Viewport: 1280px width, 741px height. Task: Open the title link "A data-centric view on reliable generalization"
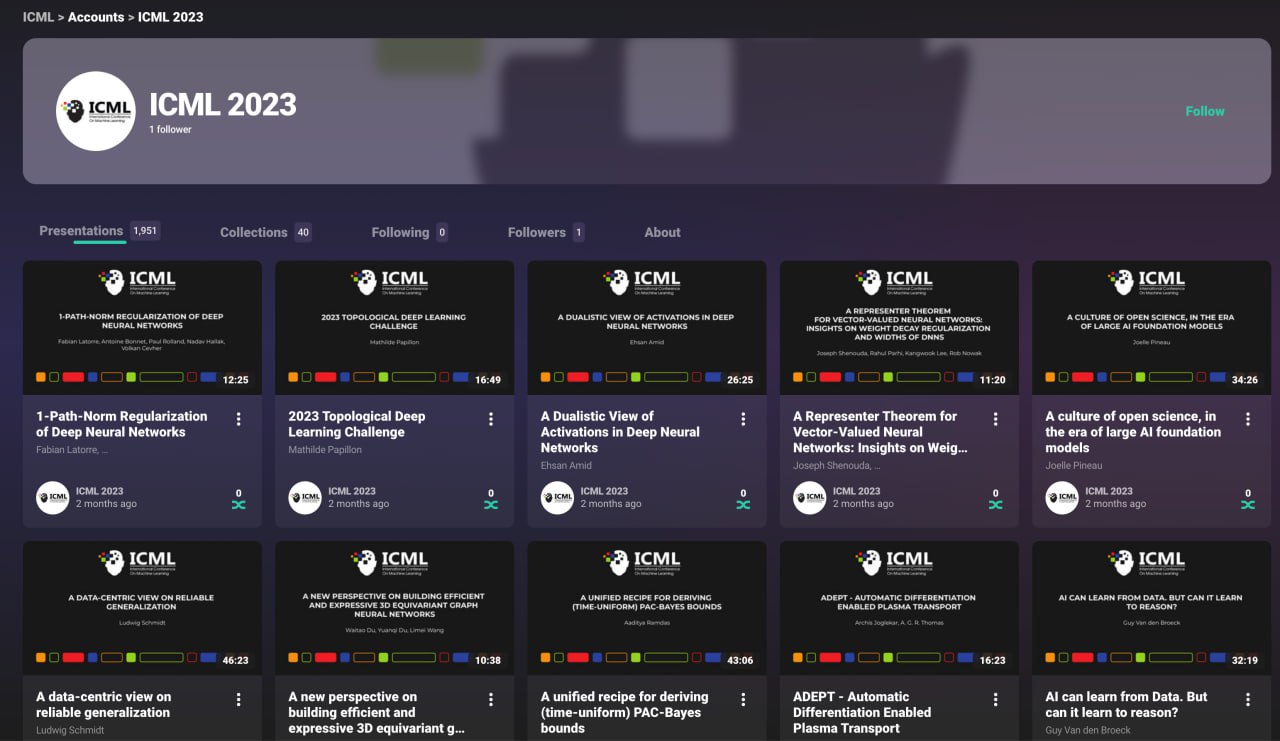[x=103, y=704]
